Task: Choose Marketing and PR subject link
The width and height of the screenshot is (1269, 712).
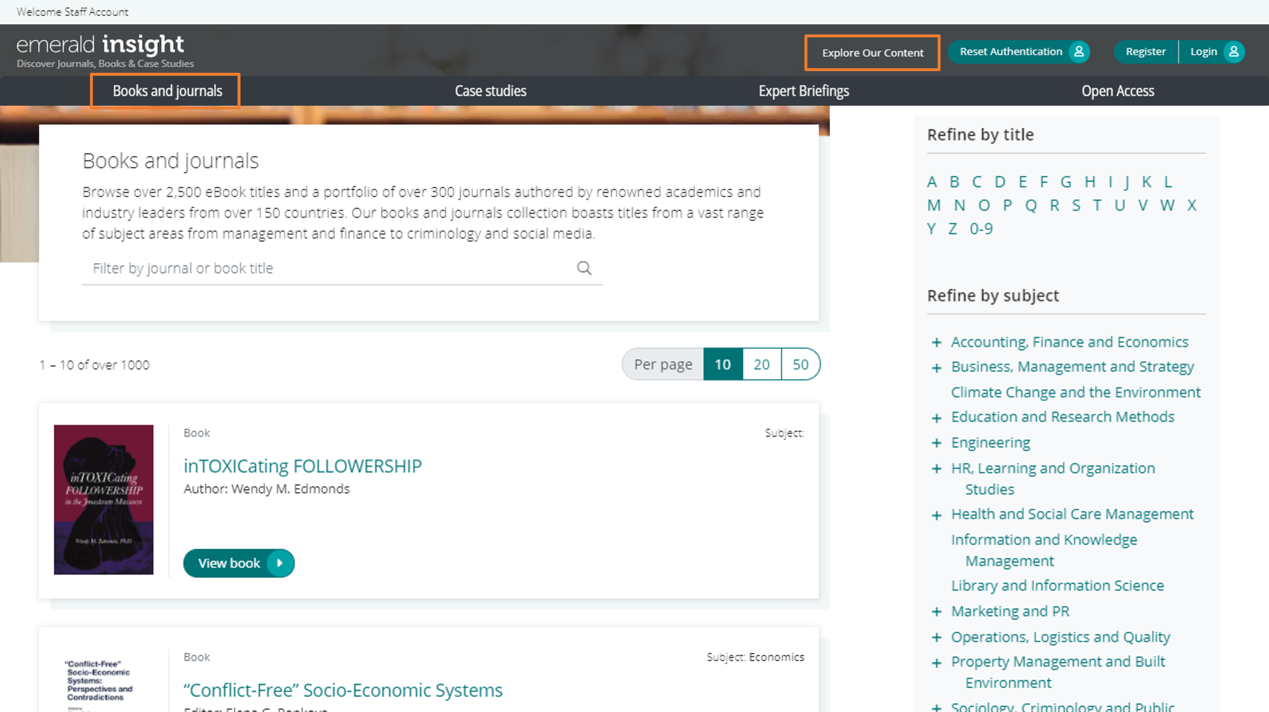Action: (x=1010, y=611)
